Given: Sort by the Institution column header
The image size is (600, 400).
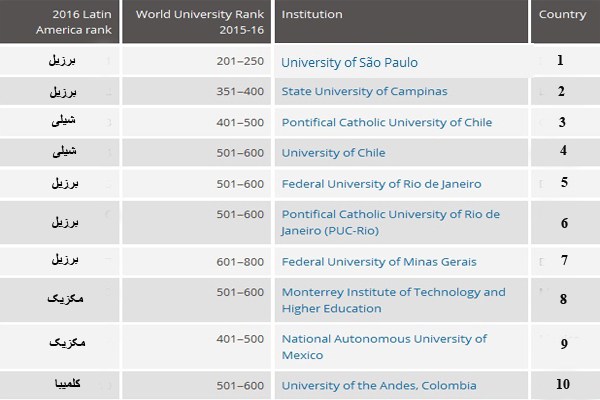Looking at the screenshot, I should (312, 15).
